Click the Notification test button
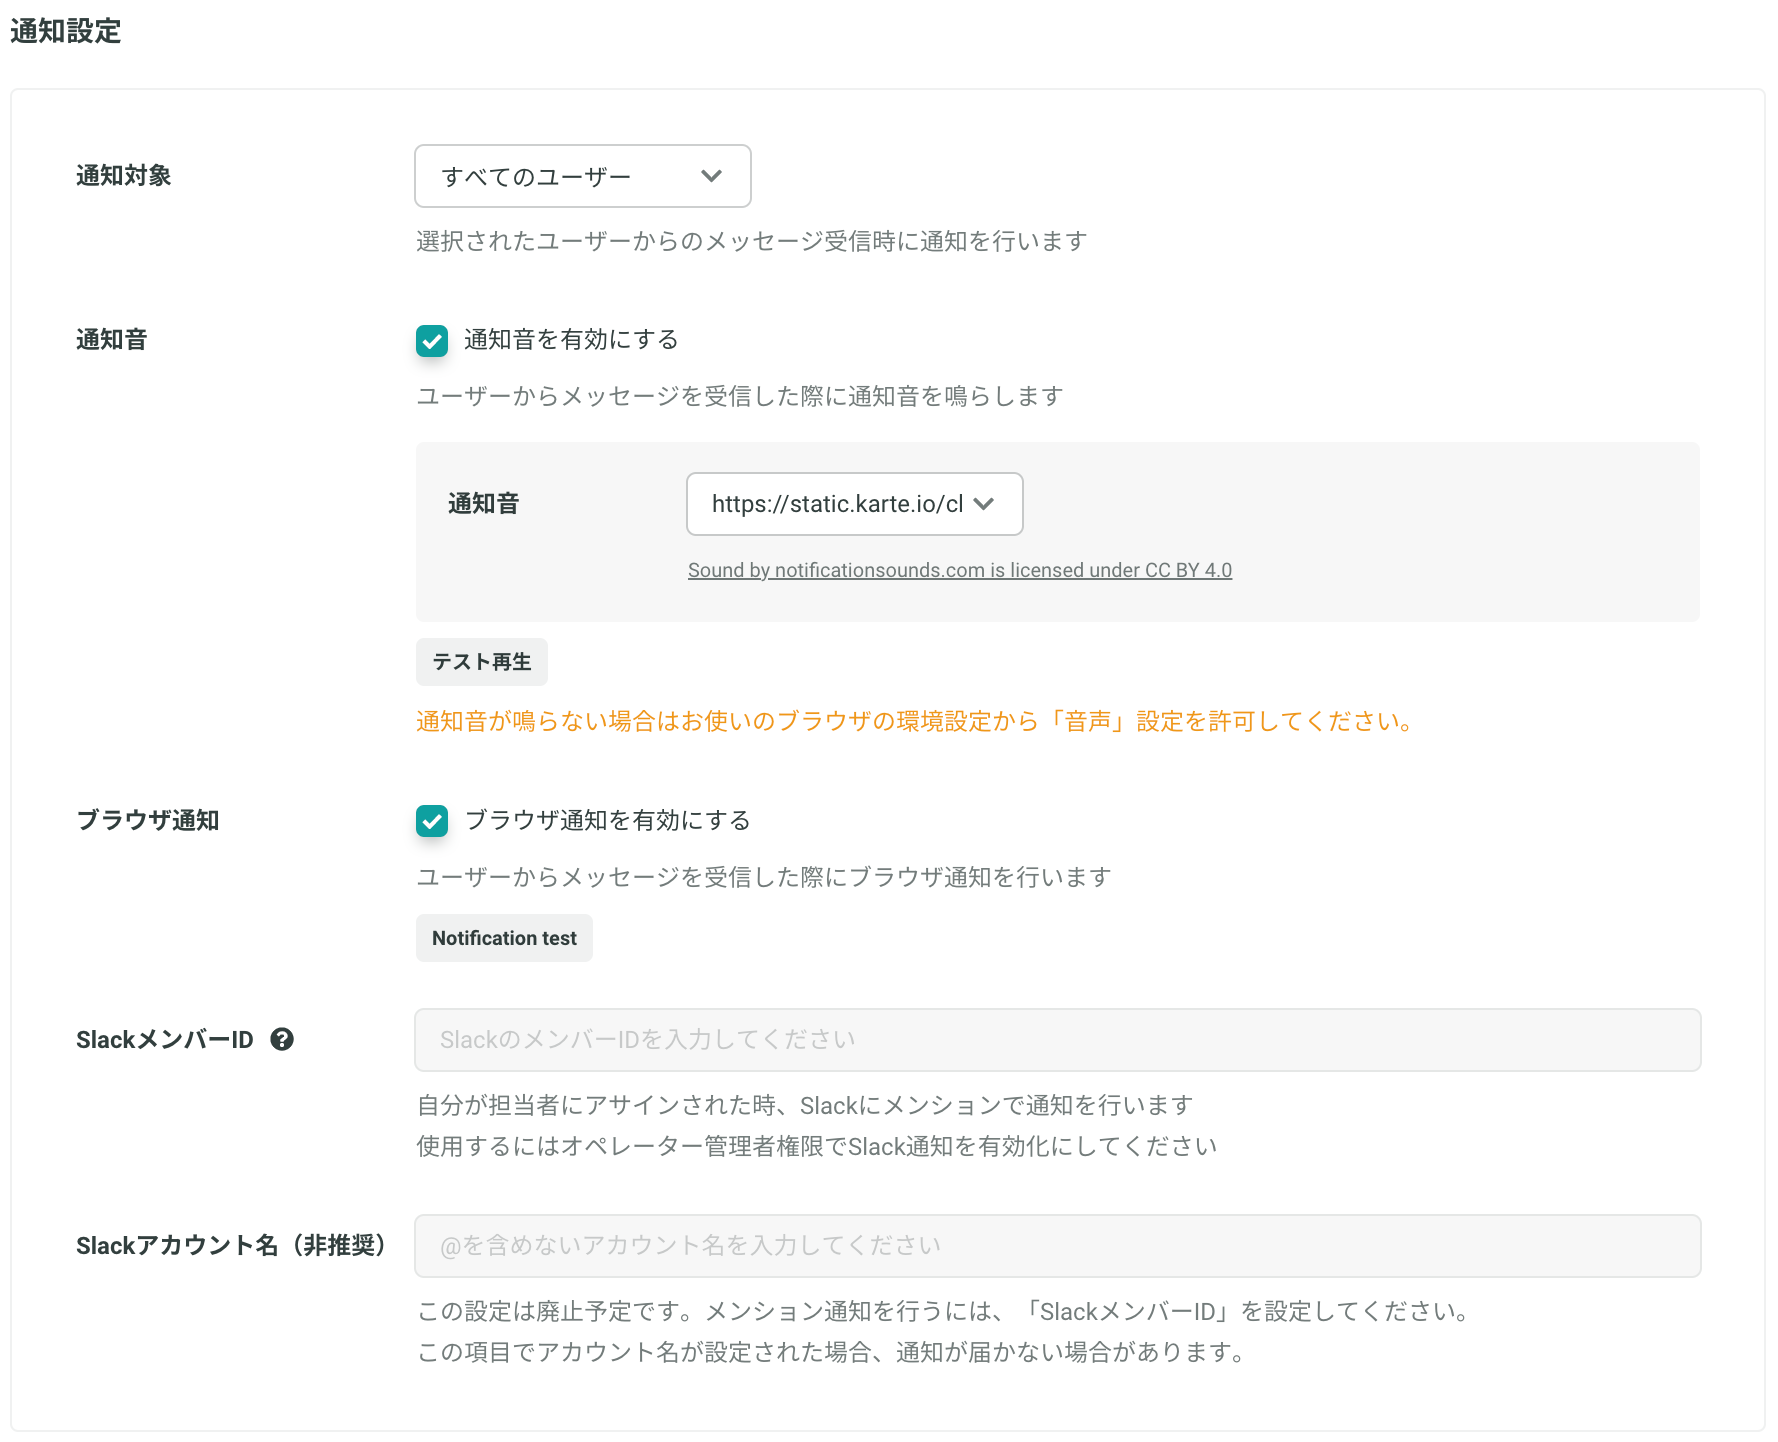The image size is (1778, 1442). point(504,938)
